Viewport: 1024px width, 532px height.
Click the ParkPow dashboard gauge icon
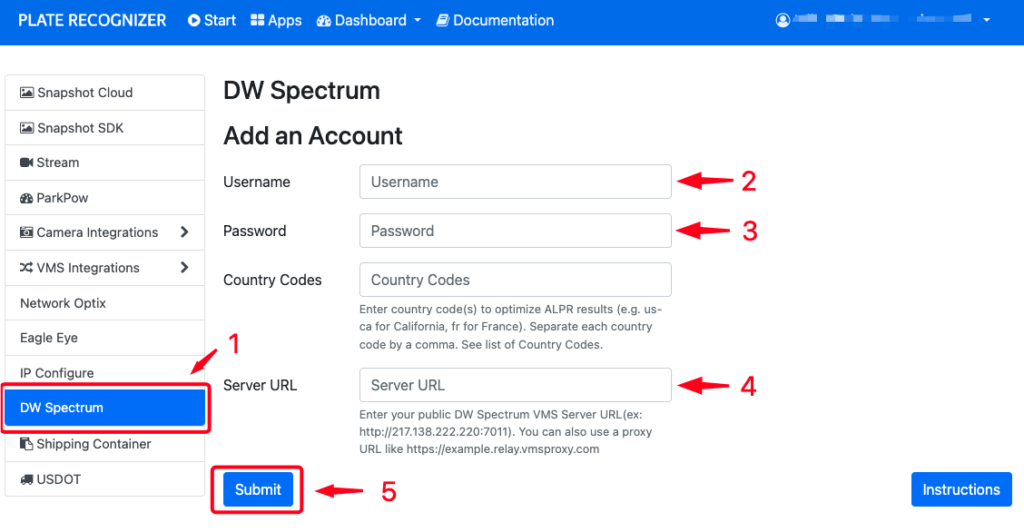tap(26, 198)
